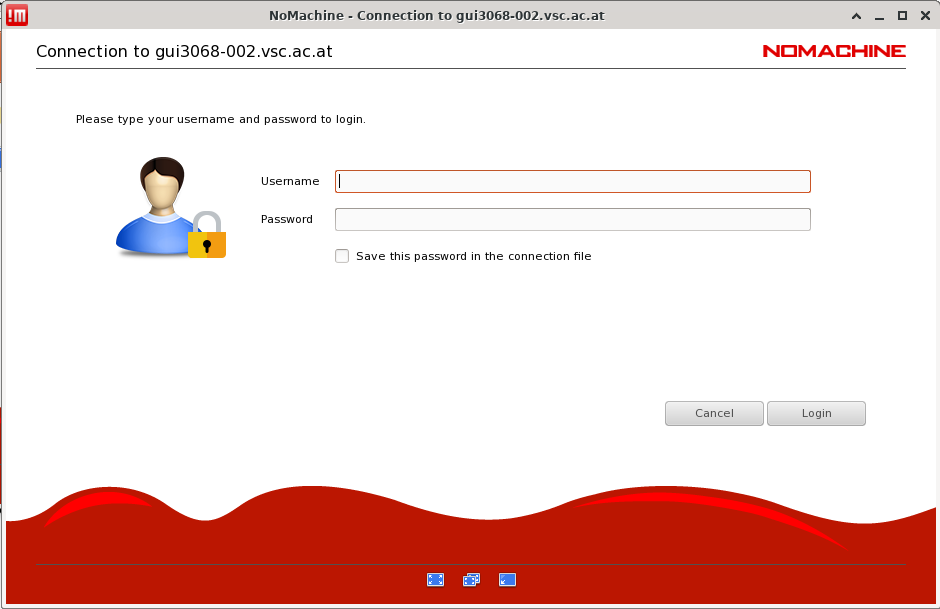Click 'Please type your username and password' text
Screen dimensions: 940x609
(221, 119)
